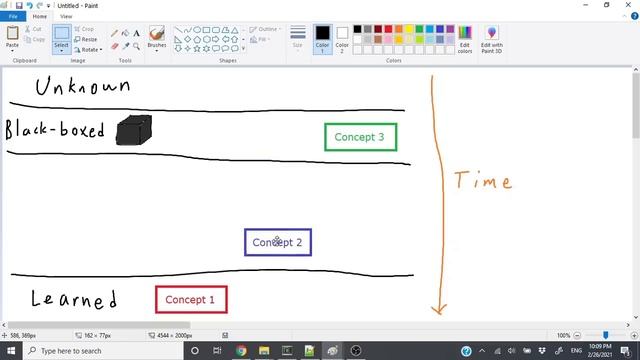Choose the Triangle shape
640x360 pixels.
[235, 30]
